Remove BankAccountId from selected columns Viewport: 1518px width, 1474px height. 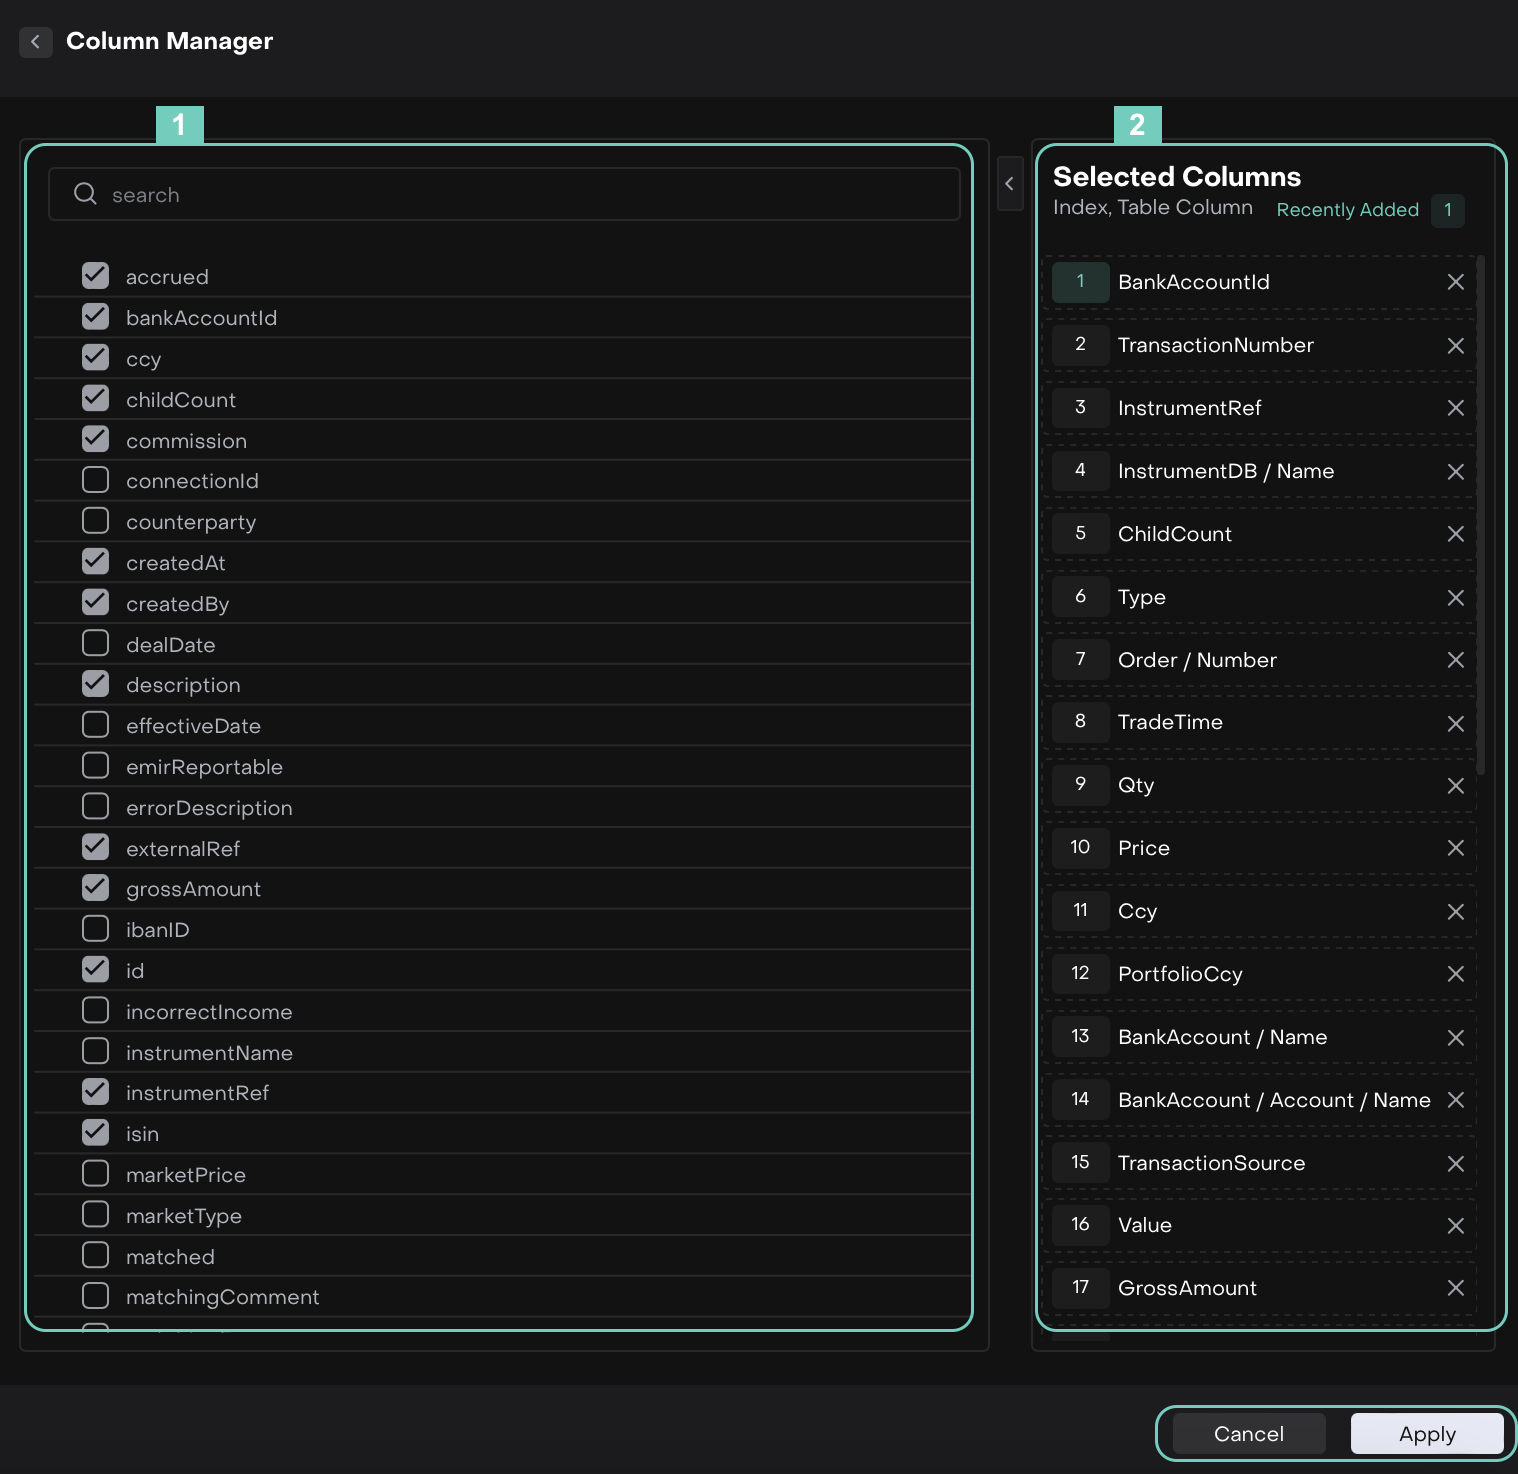click(x=1455, y=282)
